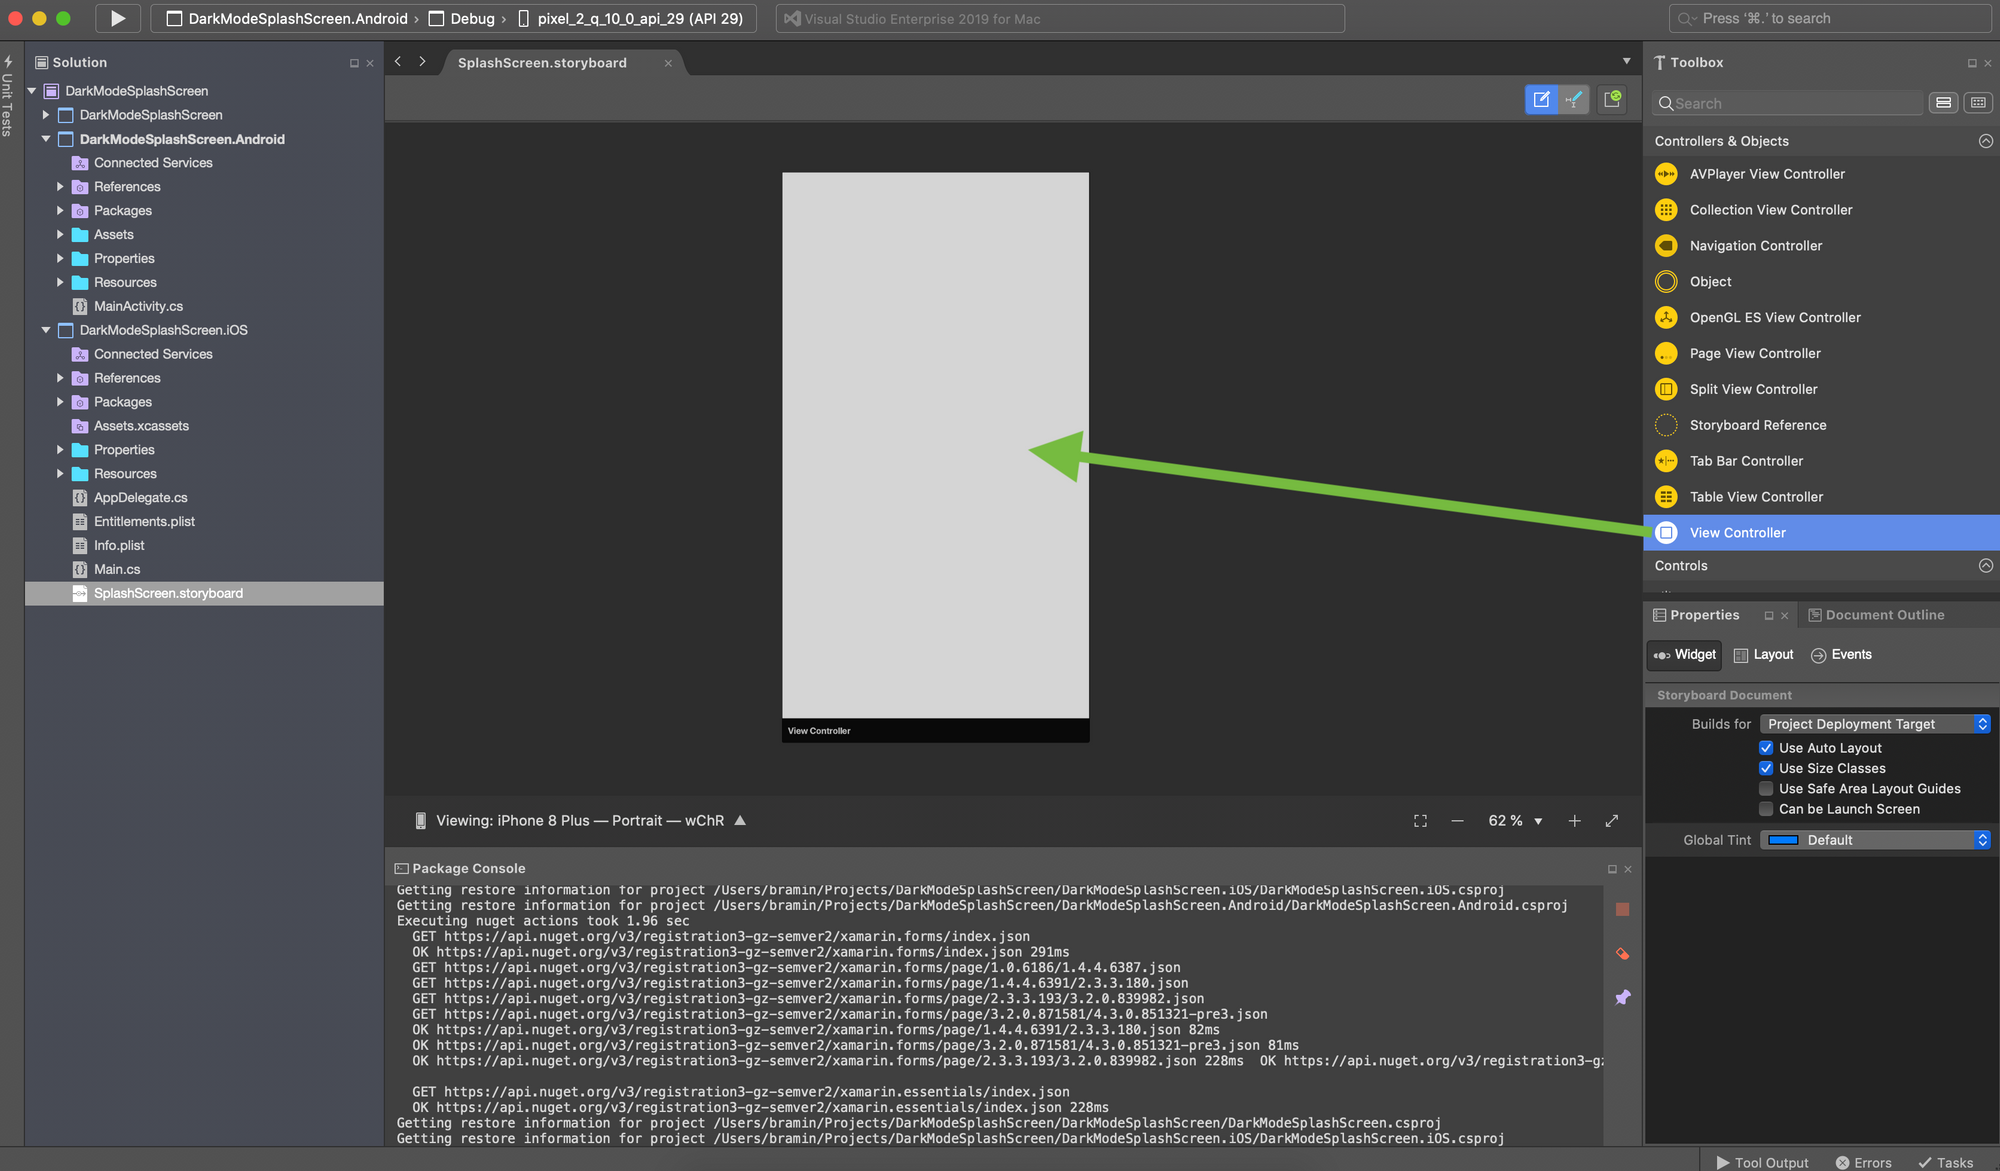
Task: Switch Toolbox to list view icon
Action: [1943, 103]
